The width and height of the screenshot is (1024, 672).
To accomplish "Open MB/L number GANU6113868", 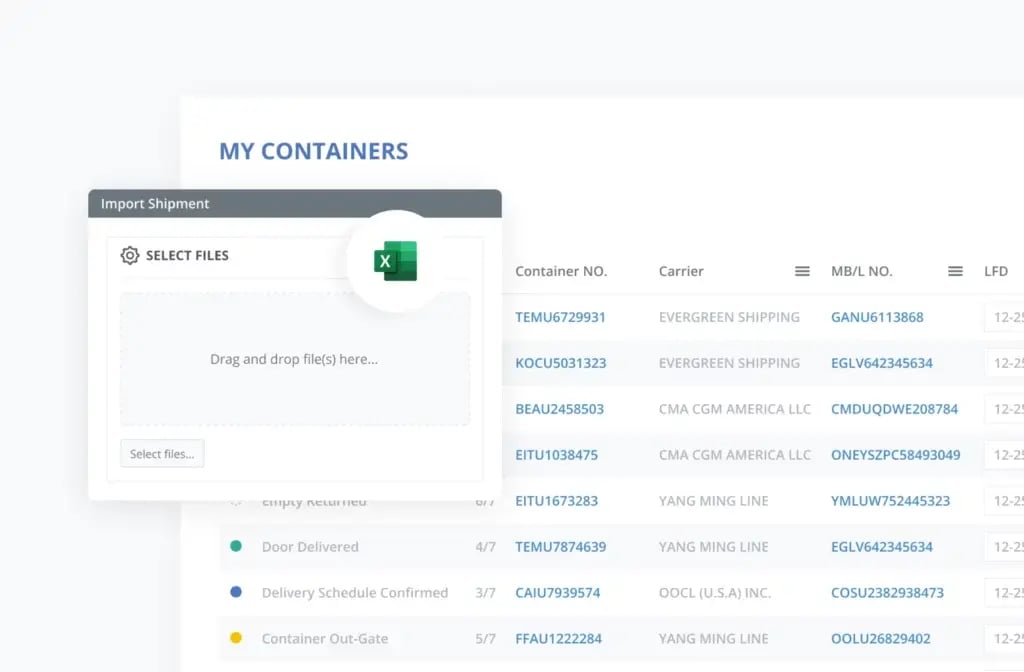I will pos(877,317).
